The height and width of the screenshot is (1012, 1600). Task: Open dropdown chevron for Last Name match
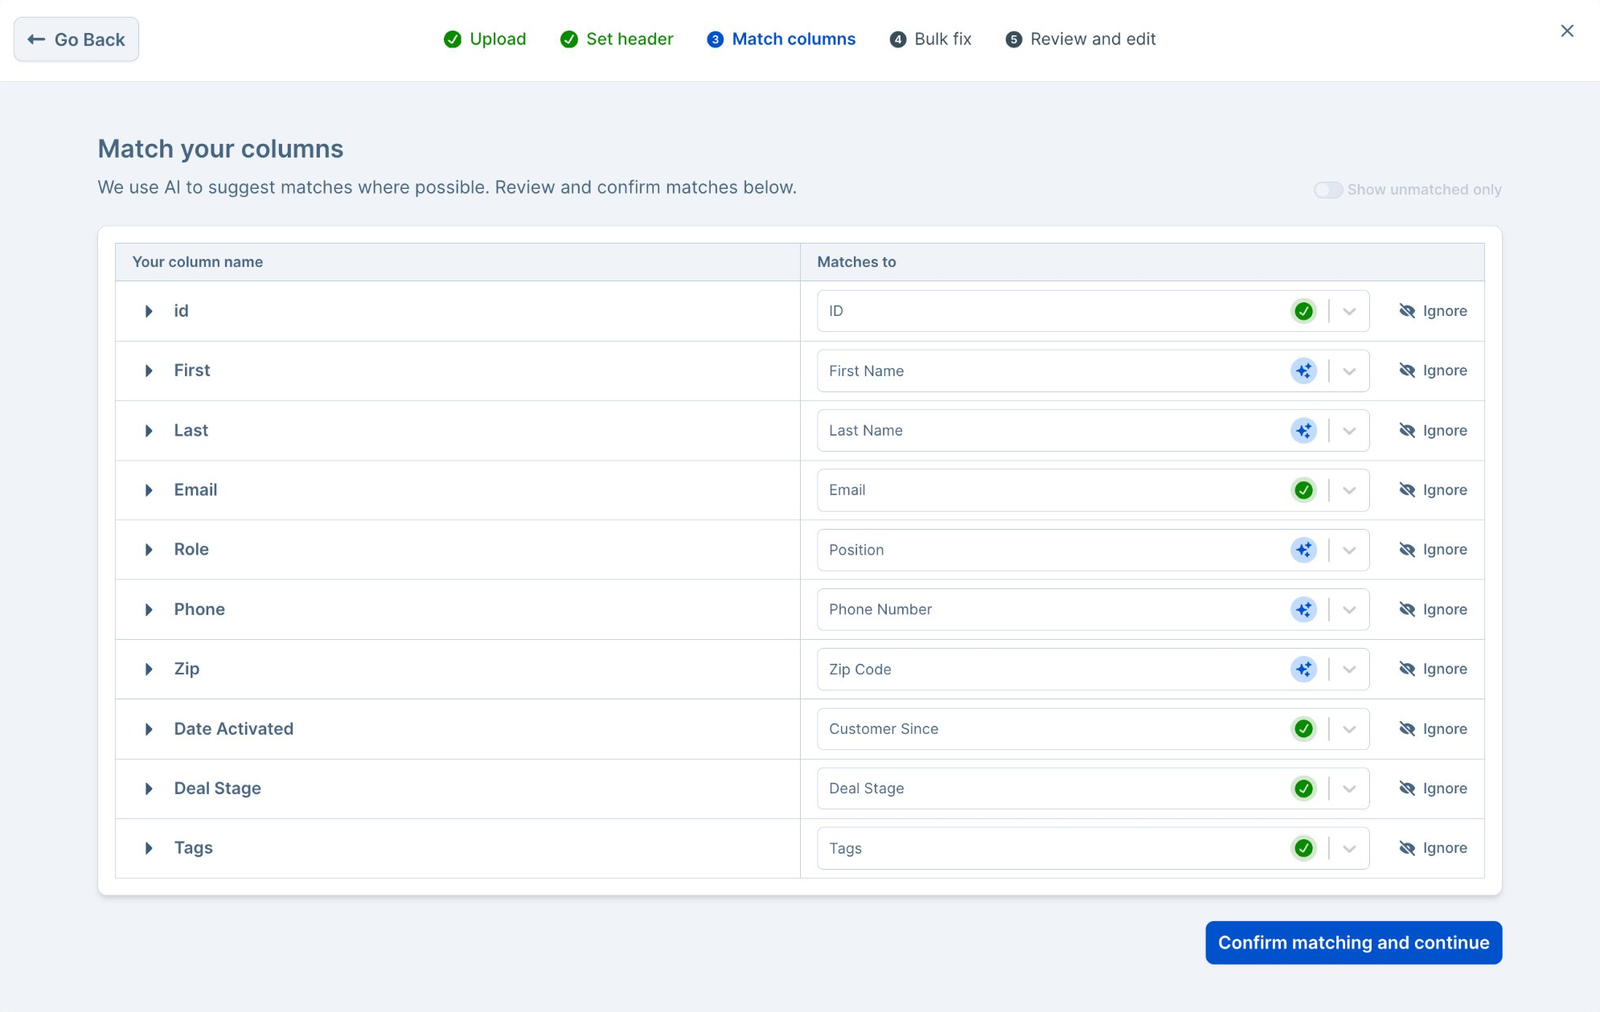point(1349,431)
